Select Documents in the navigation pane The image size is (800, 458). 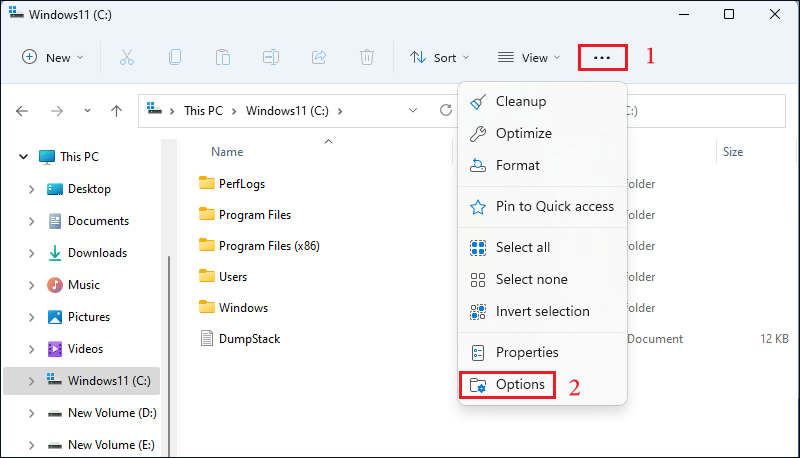[98, 221]
